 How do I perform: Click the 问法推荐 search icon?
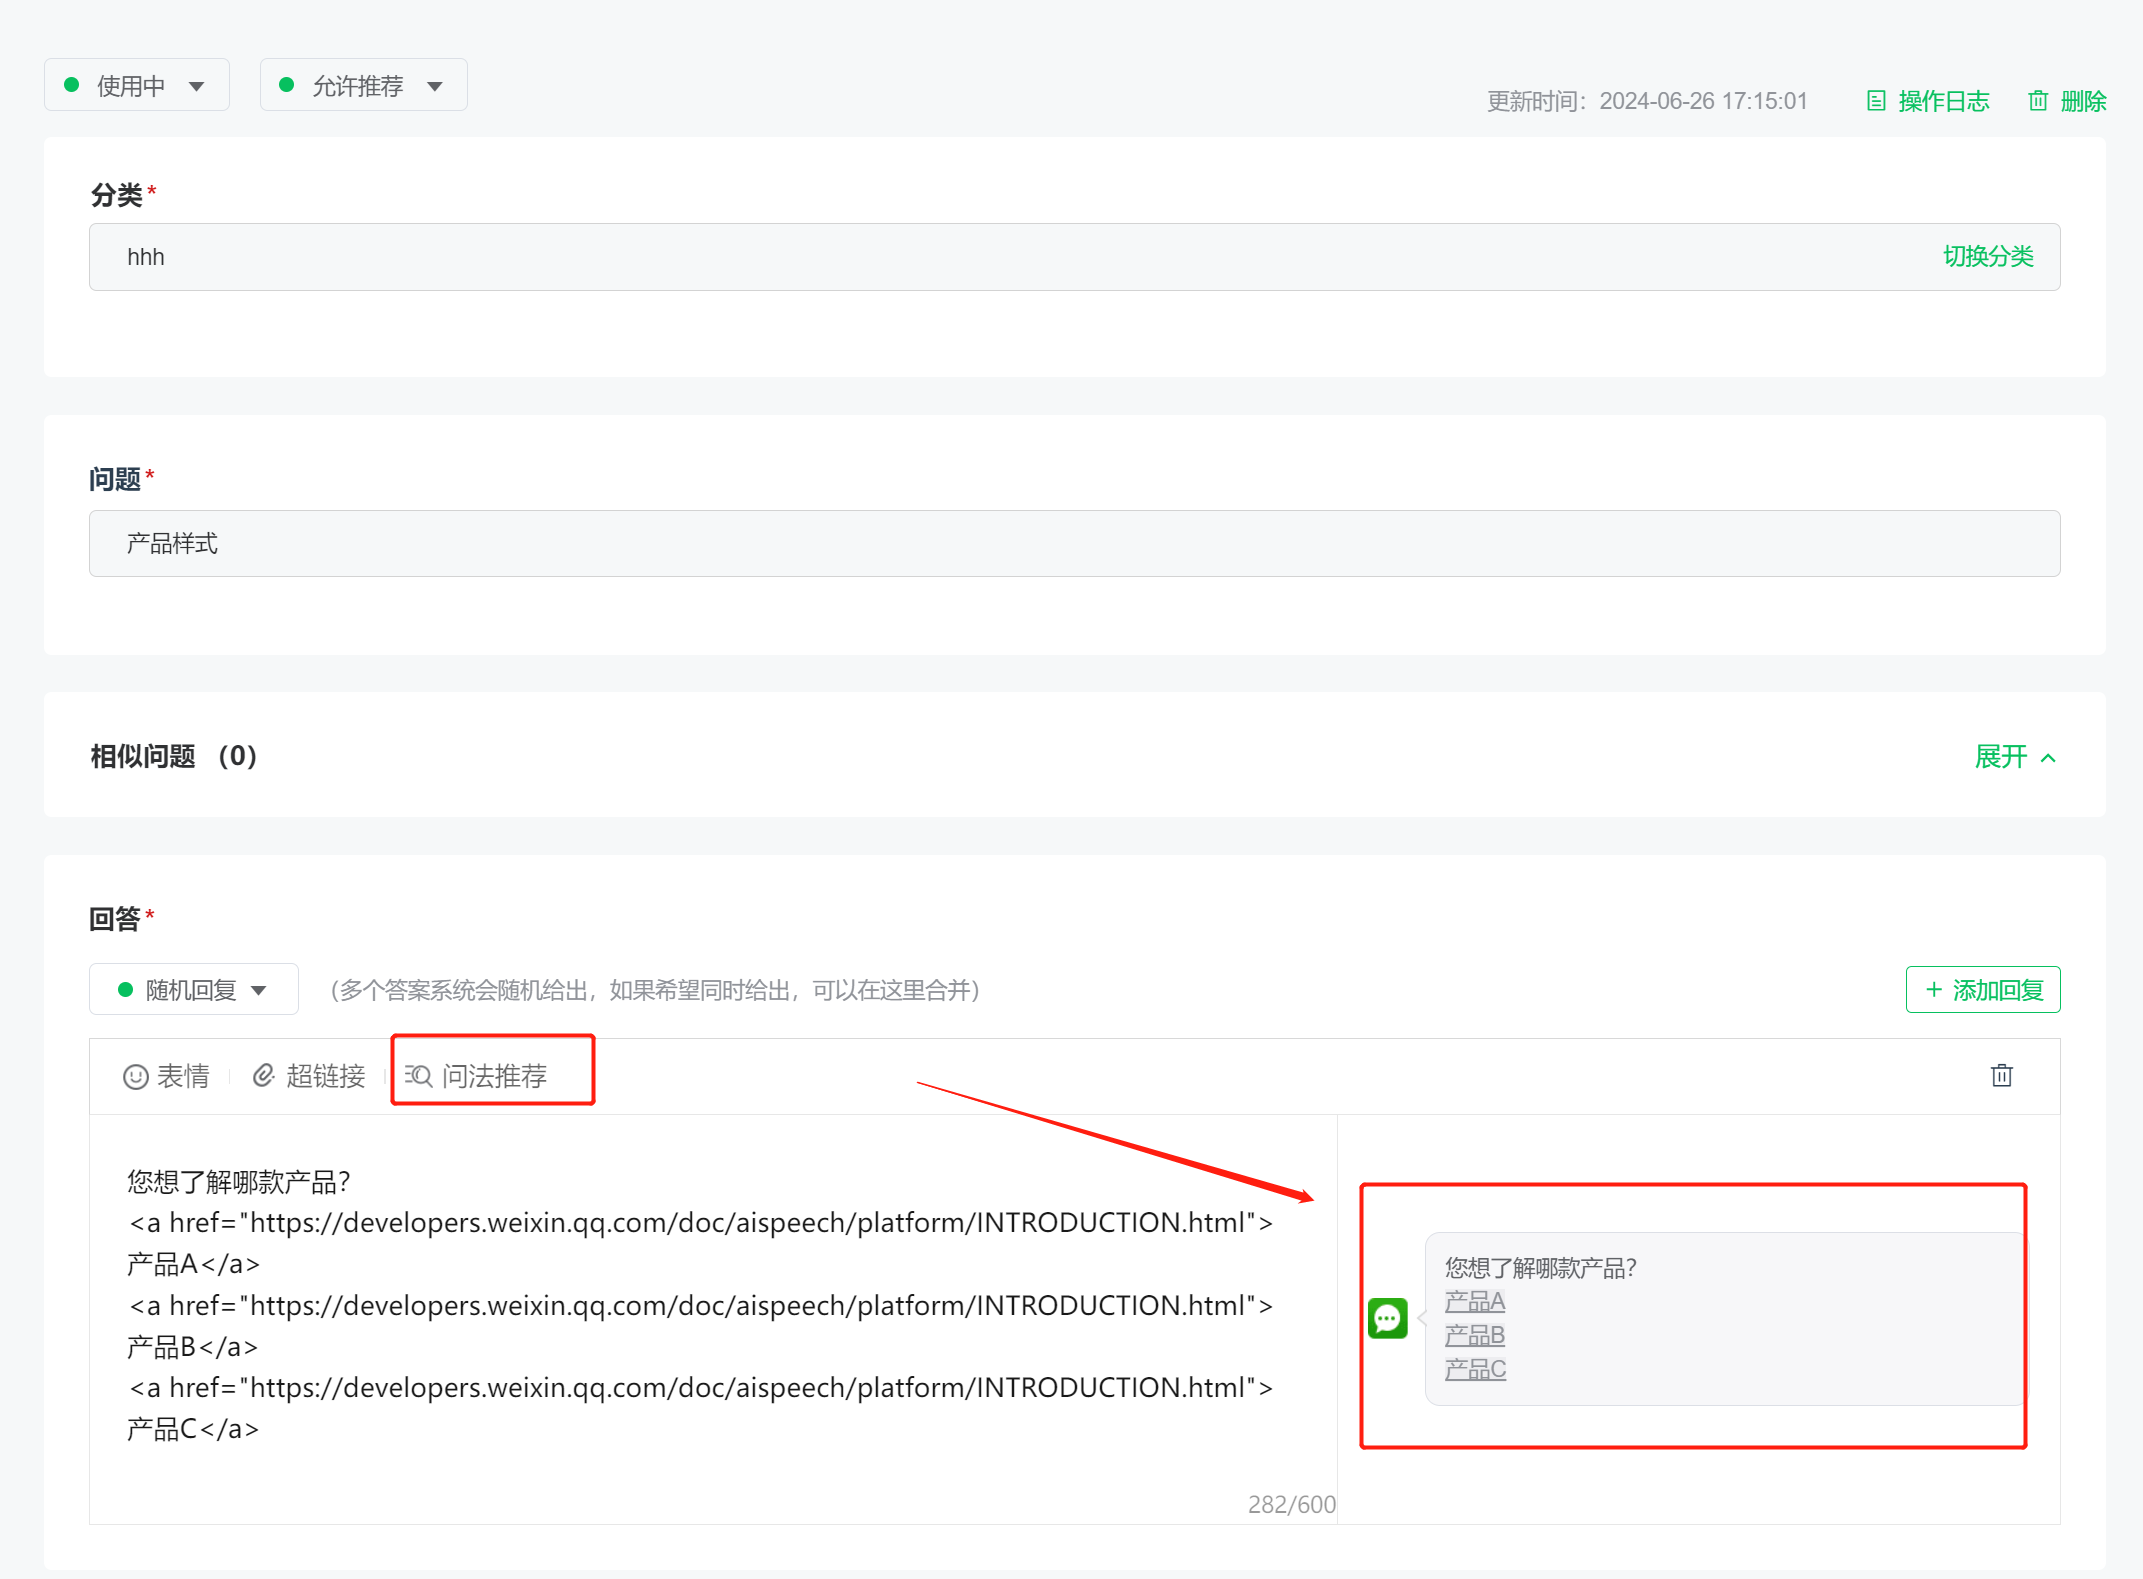418,1077
